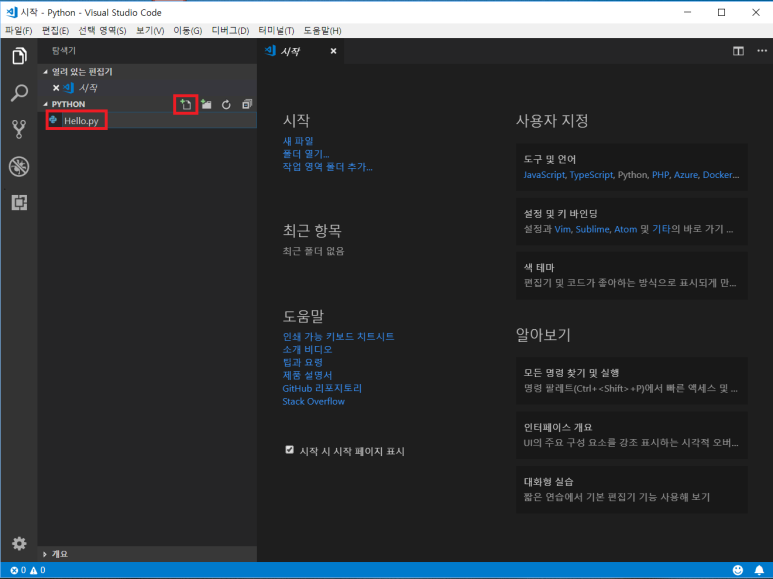773x579 pixels.
Task: Collapse all folders in explorer
Action: (247, 104)
